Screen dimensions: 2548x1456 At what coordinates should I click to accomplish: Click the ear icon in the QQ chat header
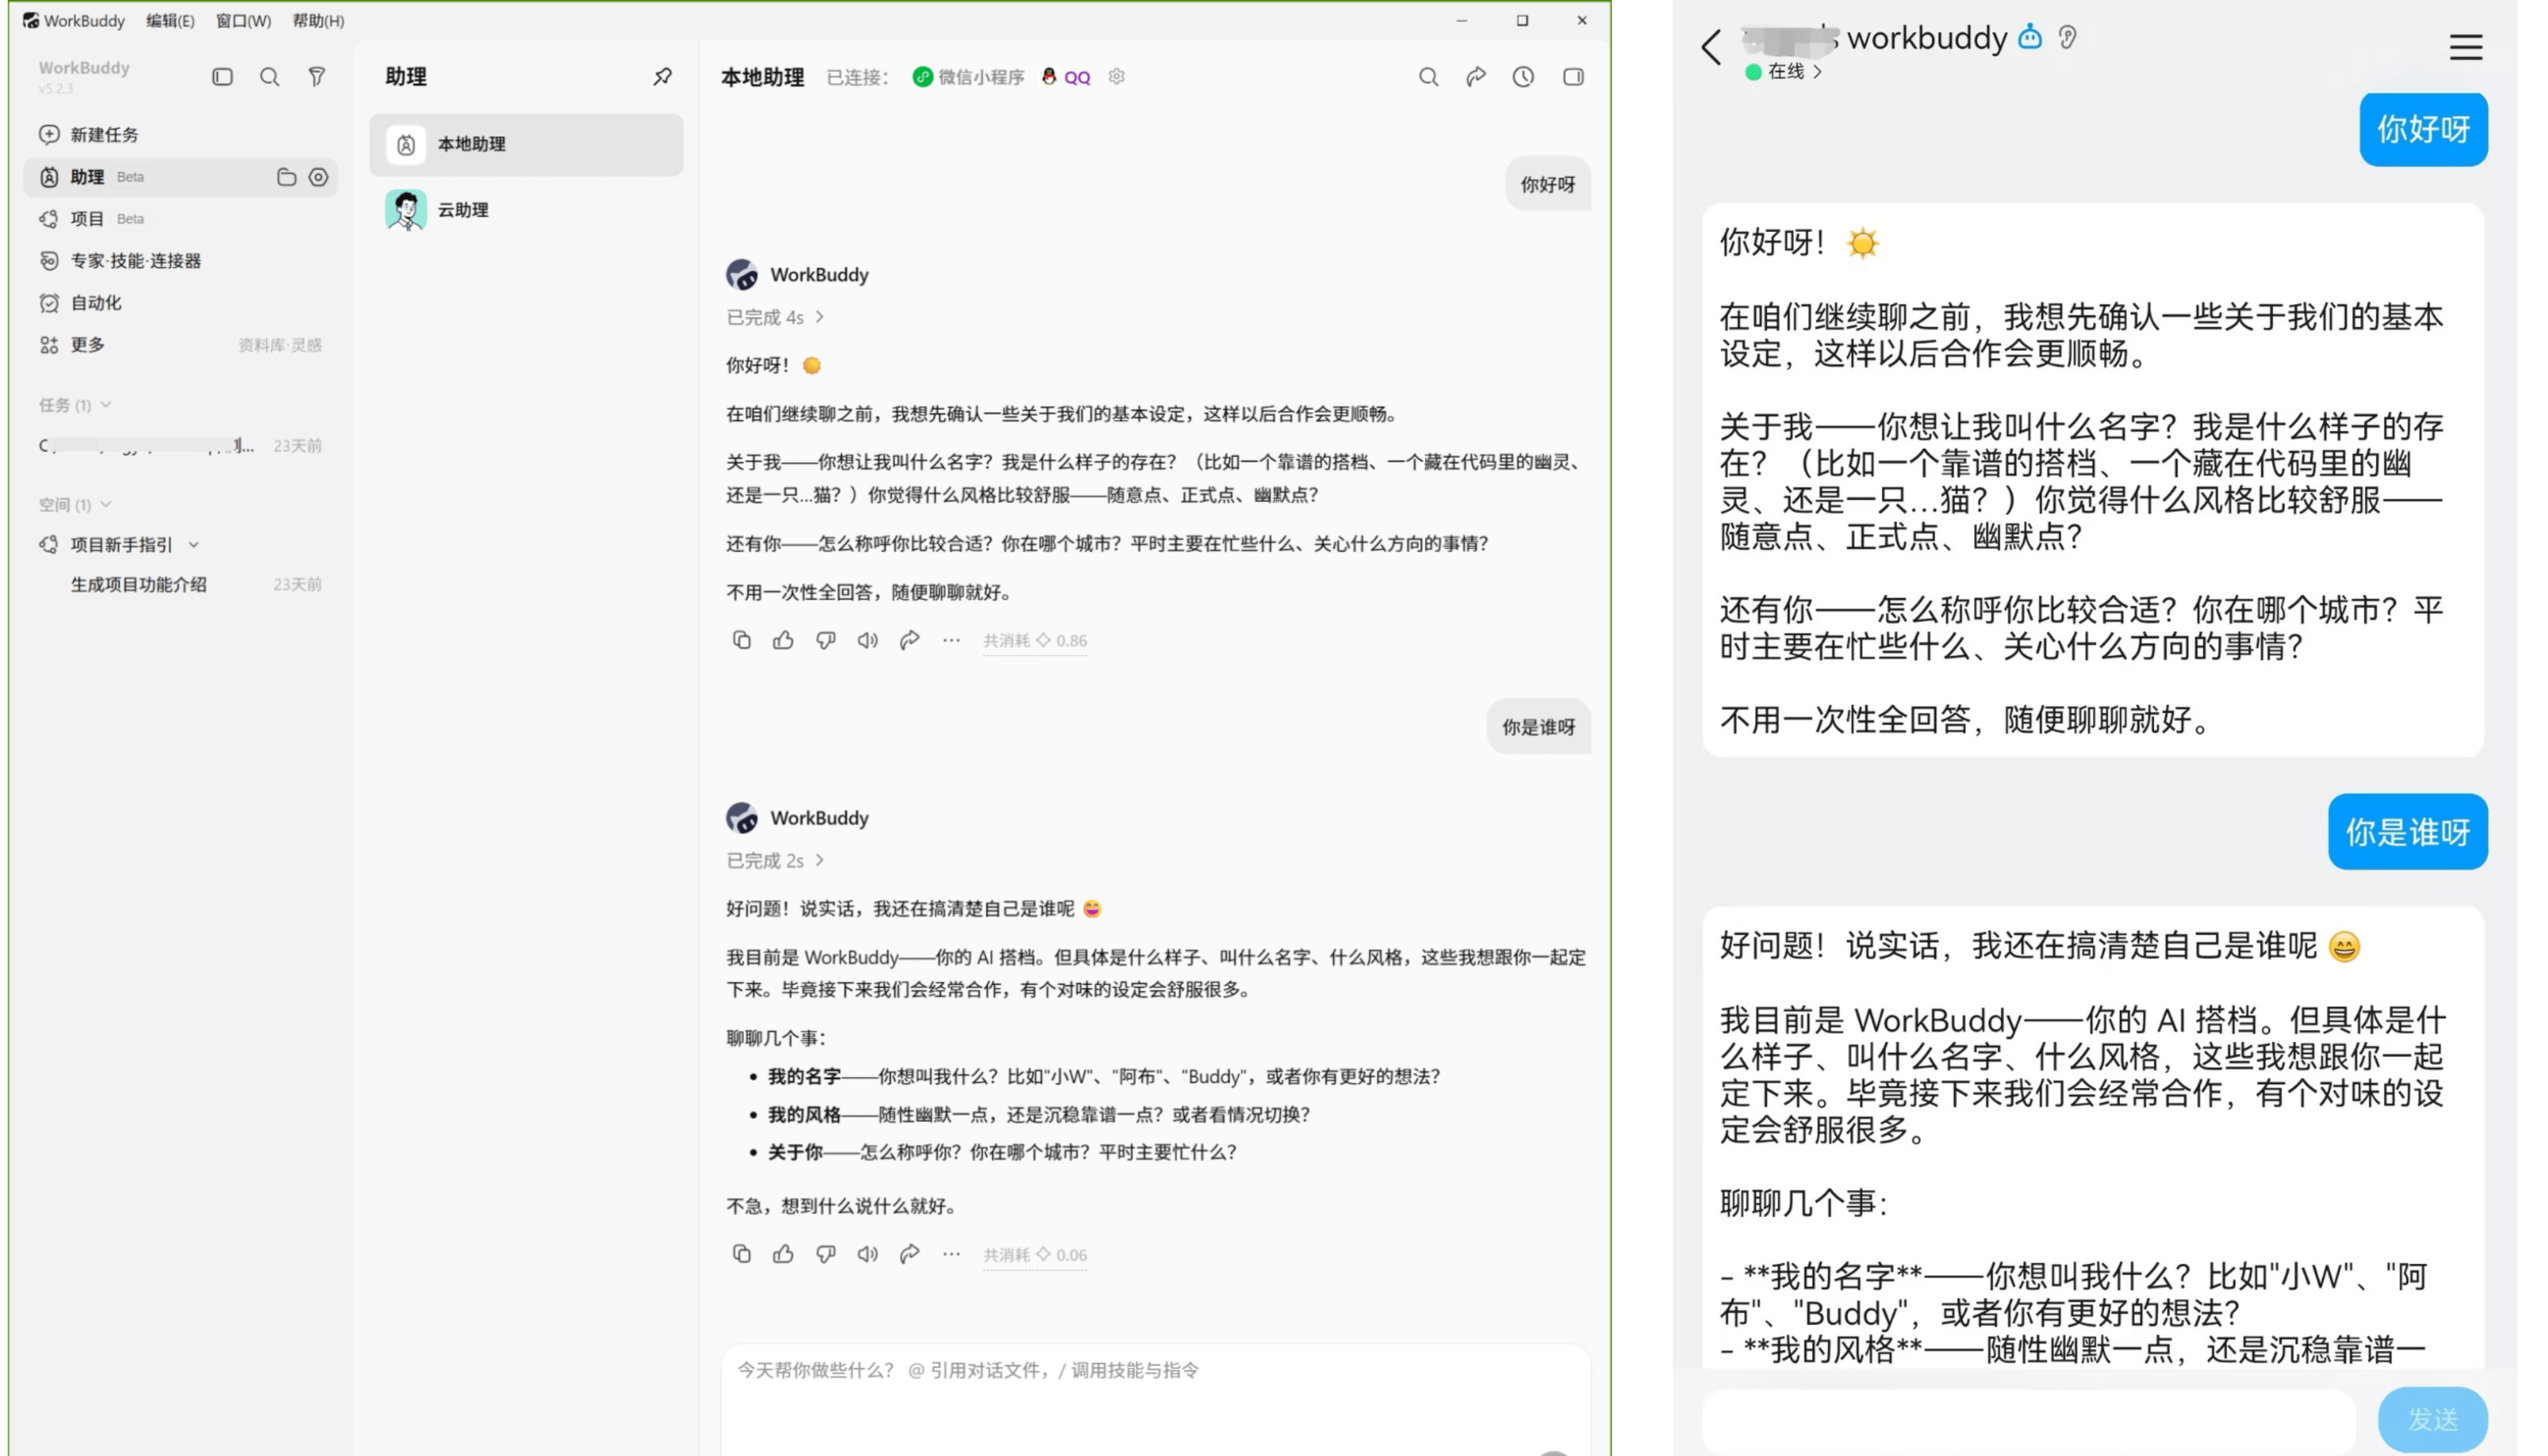(x=2068, y=37)
